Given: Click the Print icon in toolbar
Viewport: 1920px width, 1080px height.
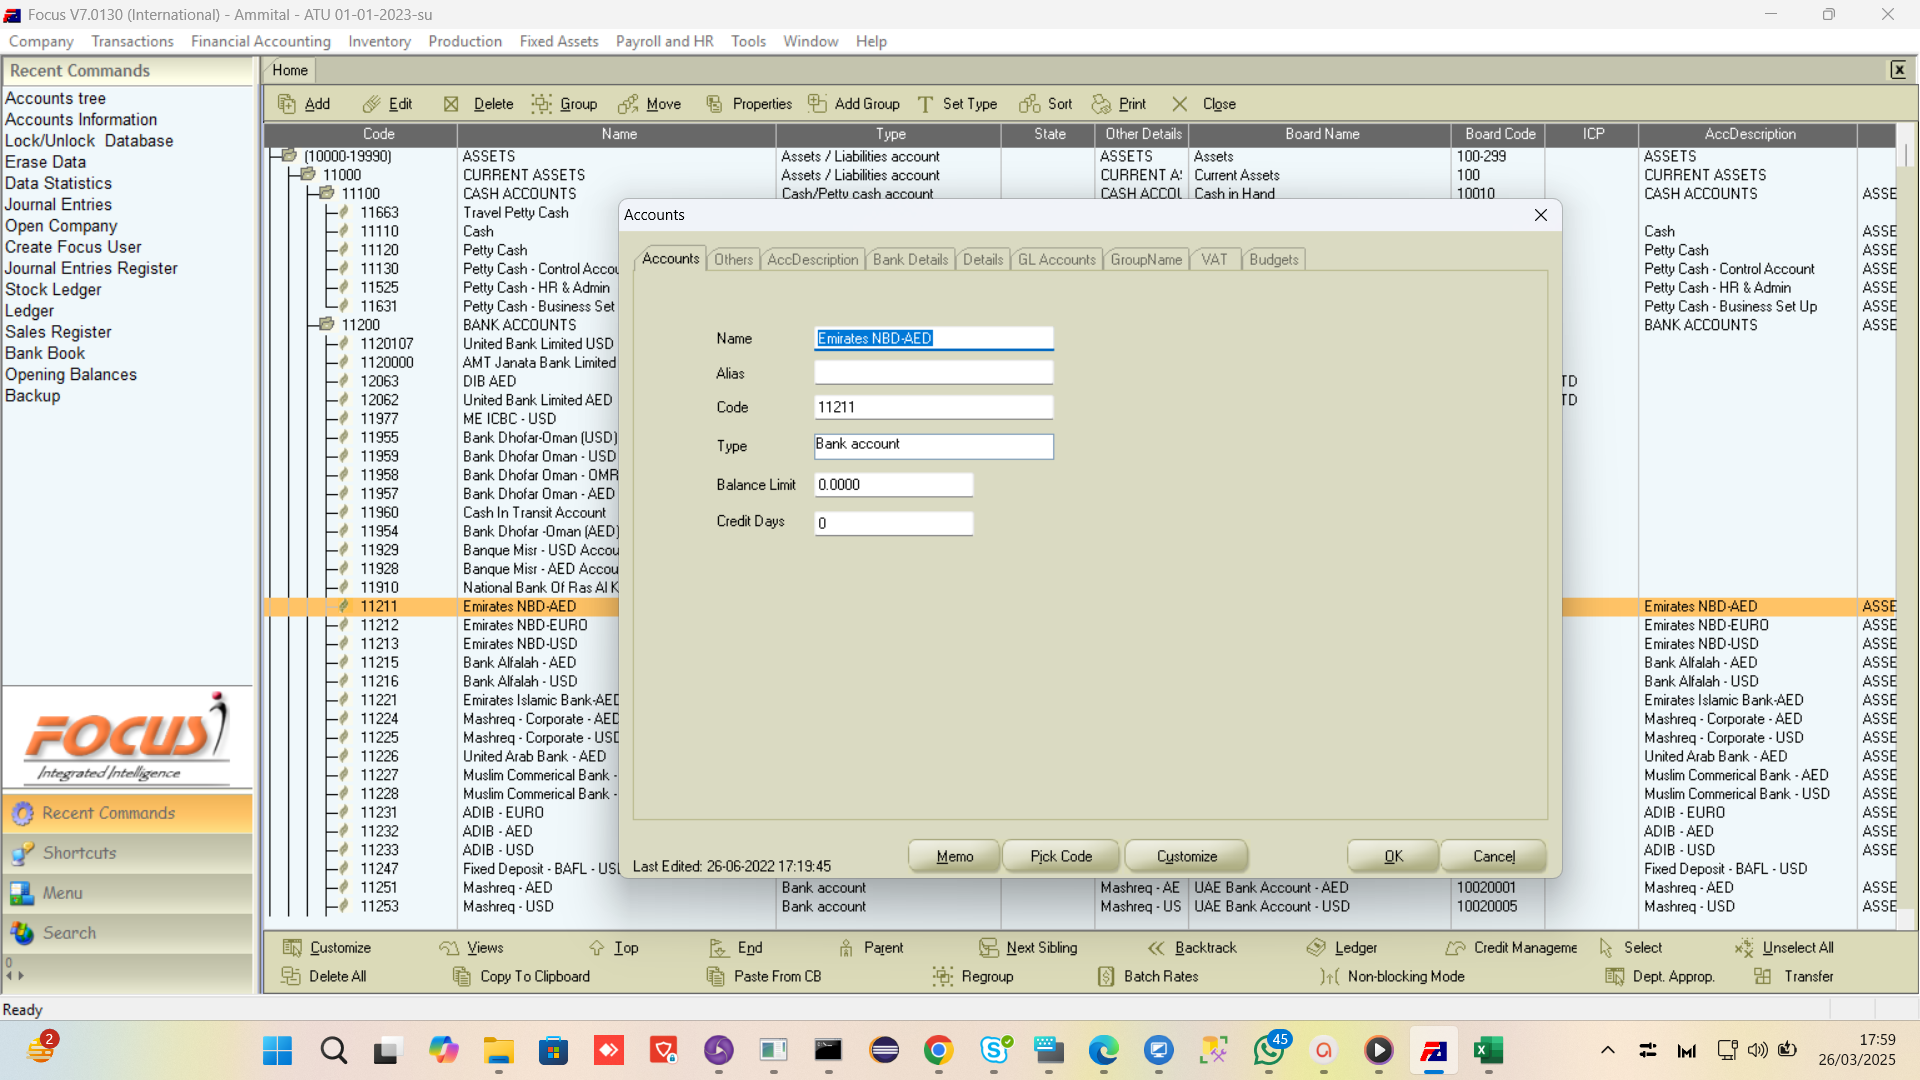Looking at the screenshot, I should click(1102, 104).
